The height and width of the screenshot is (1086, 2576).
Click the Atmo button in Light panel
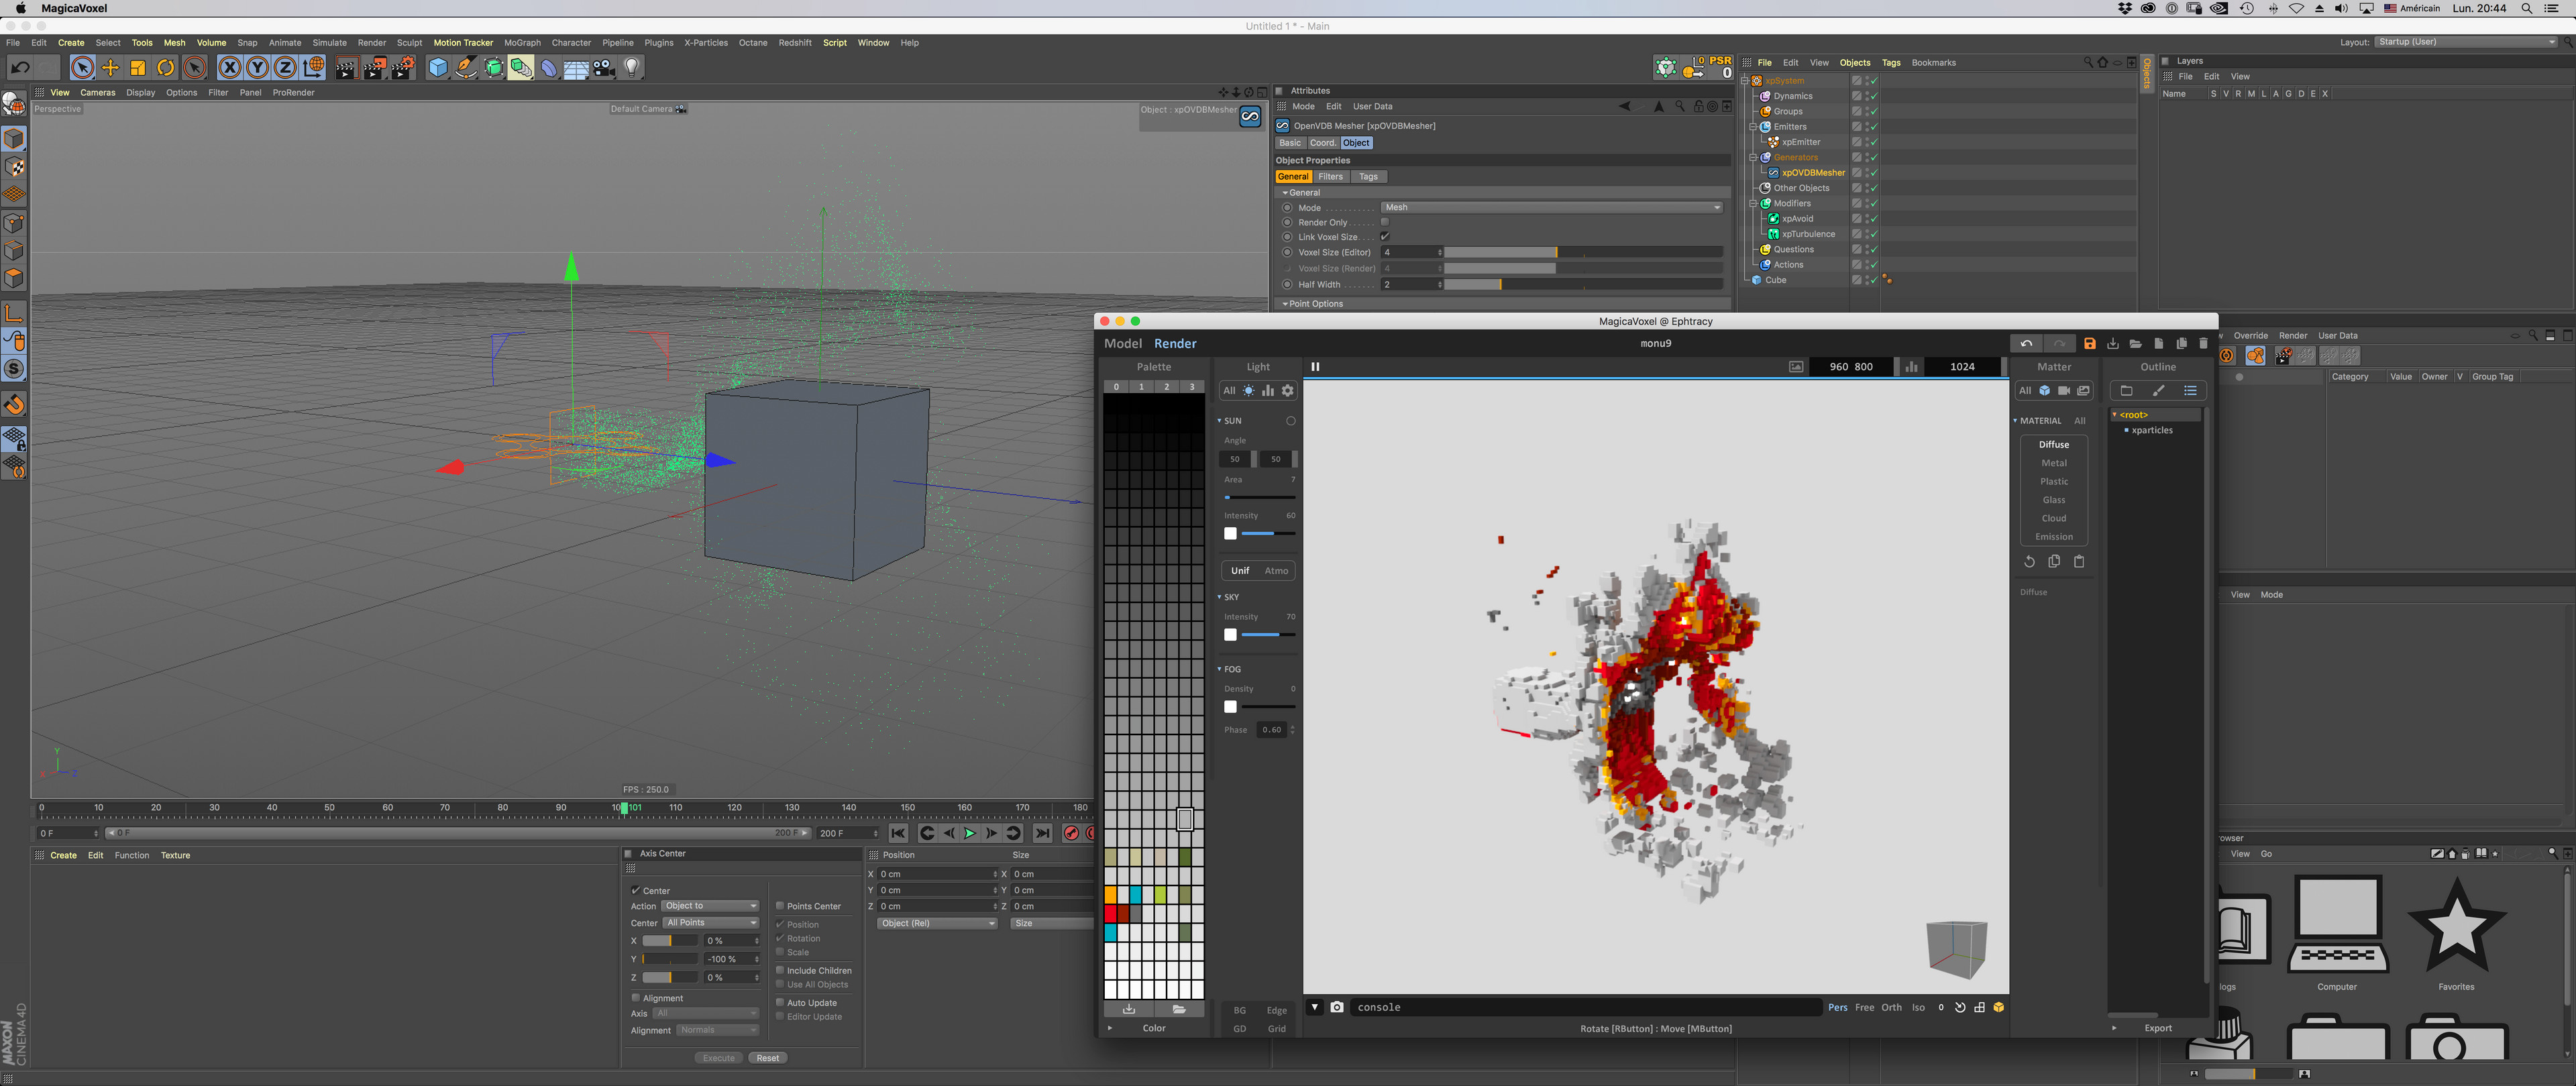[x=1276, y=571]
